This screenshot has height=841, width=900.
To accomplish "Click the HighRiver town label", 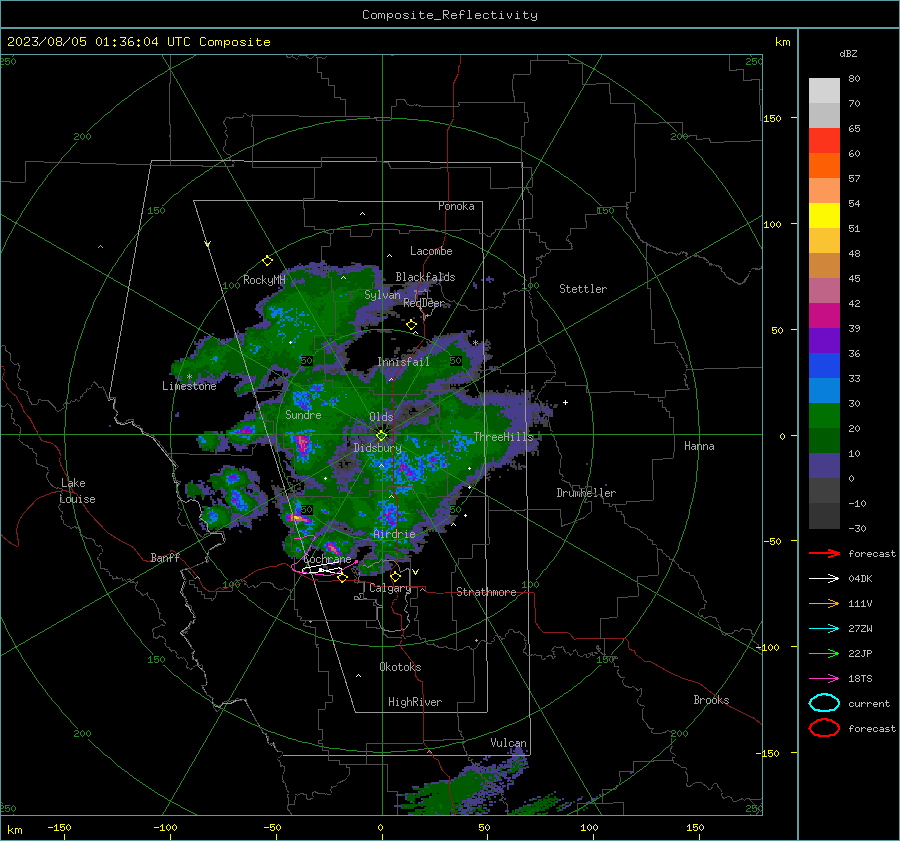I will (x=415, y=702).
